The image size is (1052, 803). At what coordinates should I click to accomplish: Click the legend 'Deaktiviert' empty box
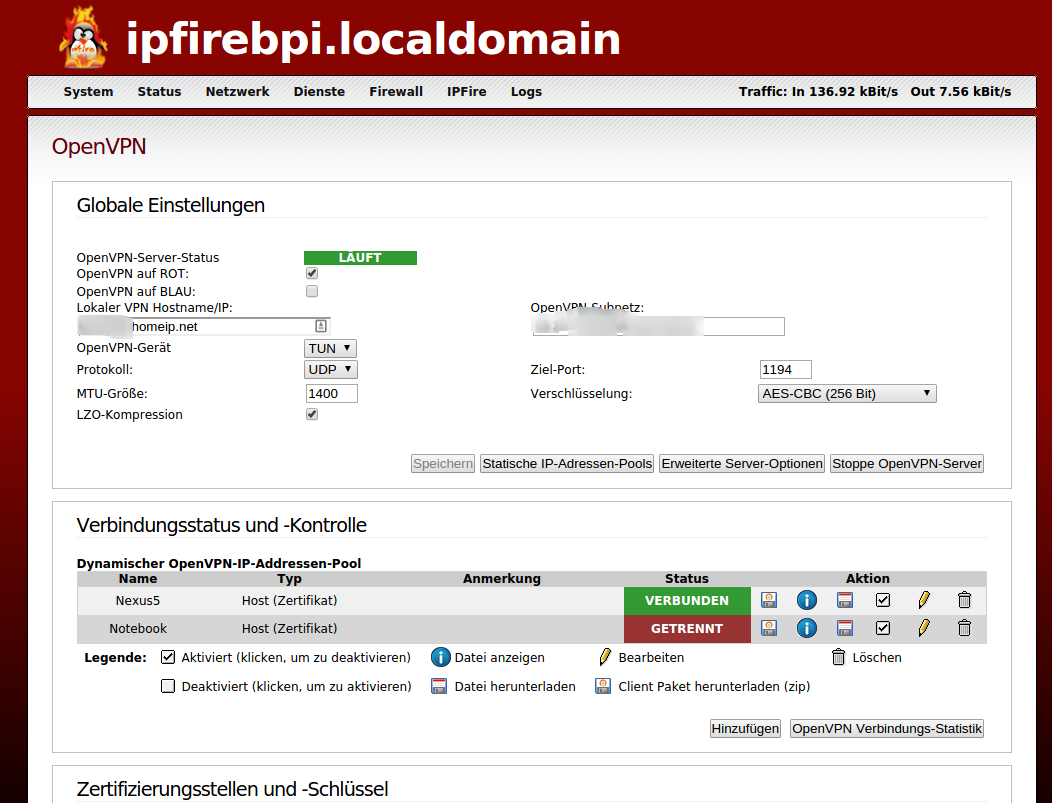point(168,686)
